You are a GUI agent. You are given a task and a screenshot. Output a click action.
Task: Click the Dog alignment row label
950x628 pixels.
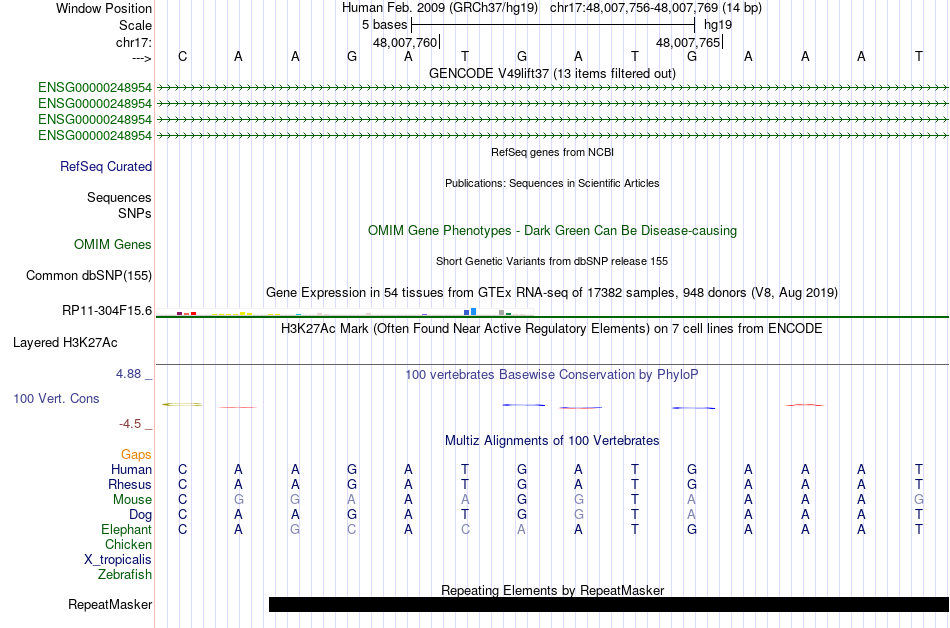[141, 515]
